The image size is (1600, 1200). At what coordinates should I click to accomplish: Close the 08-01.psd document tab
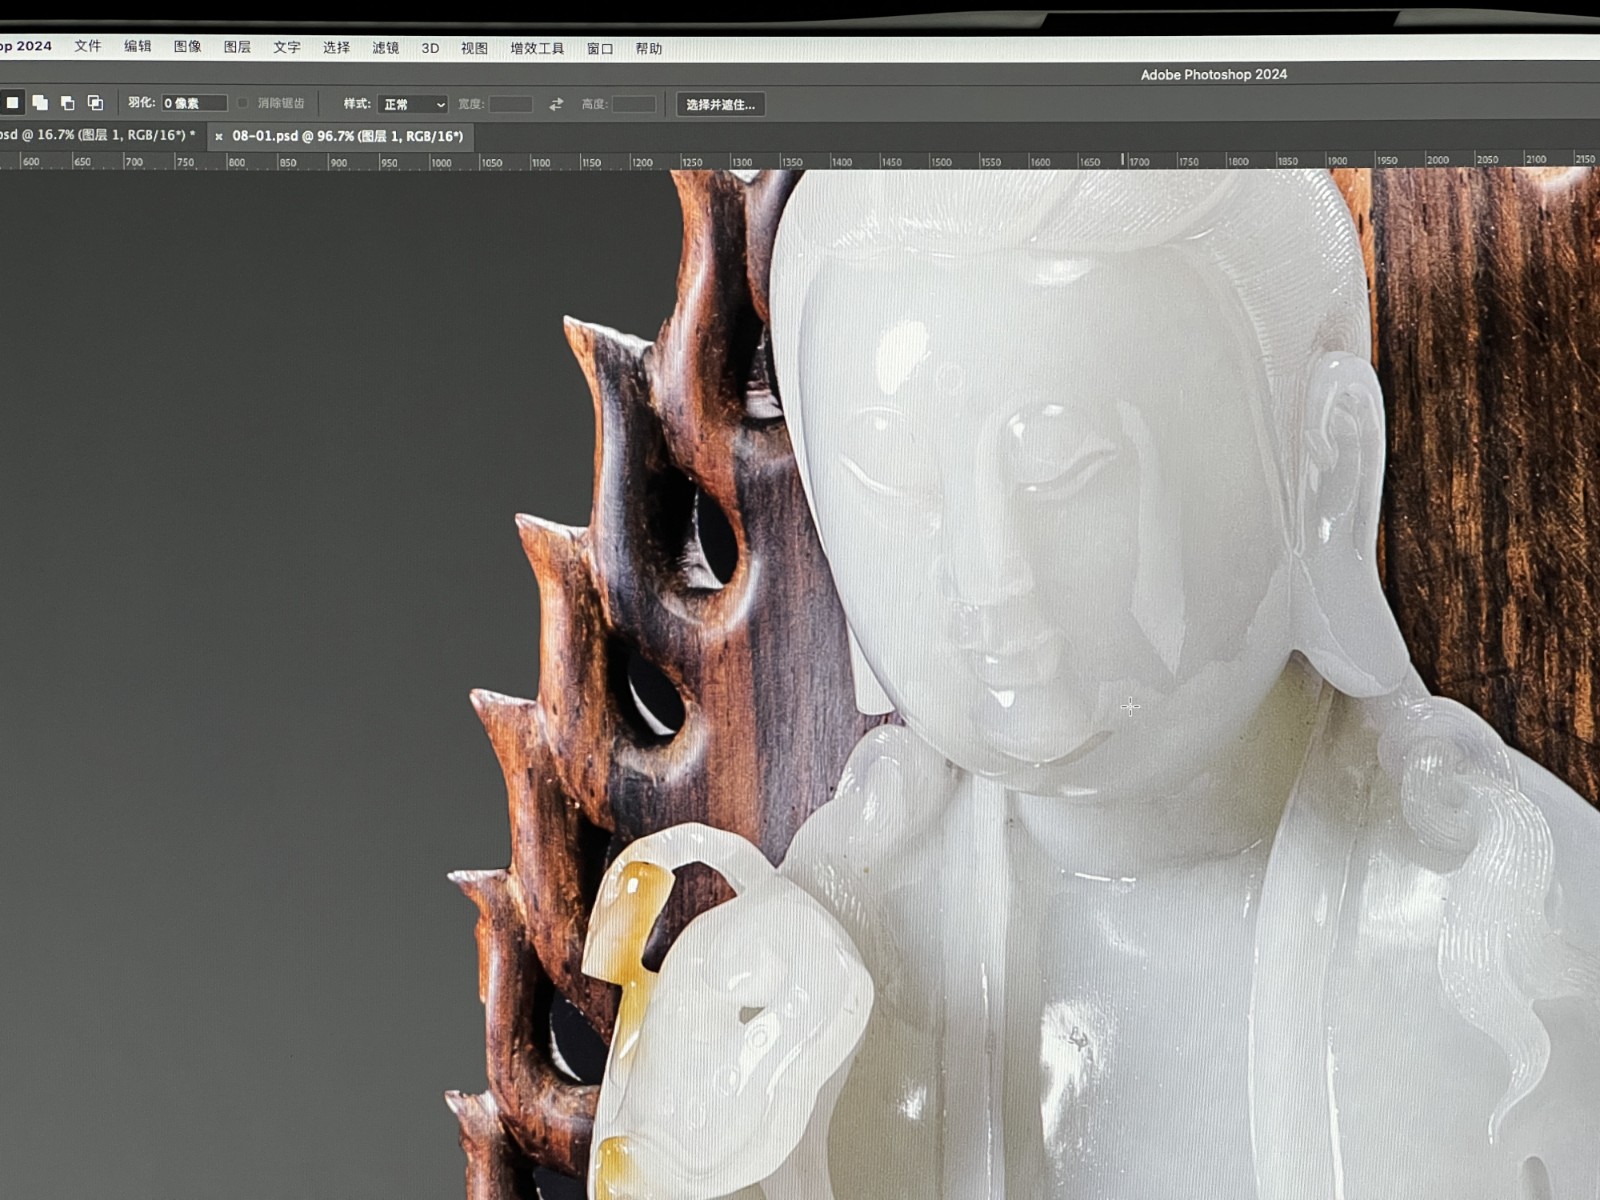click(x=219, y=137)
